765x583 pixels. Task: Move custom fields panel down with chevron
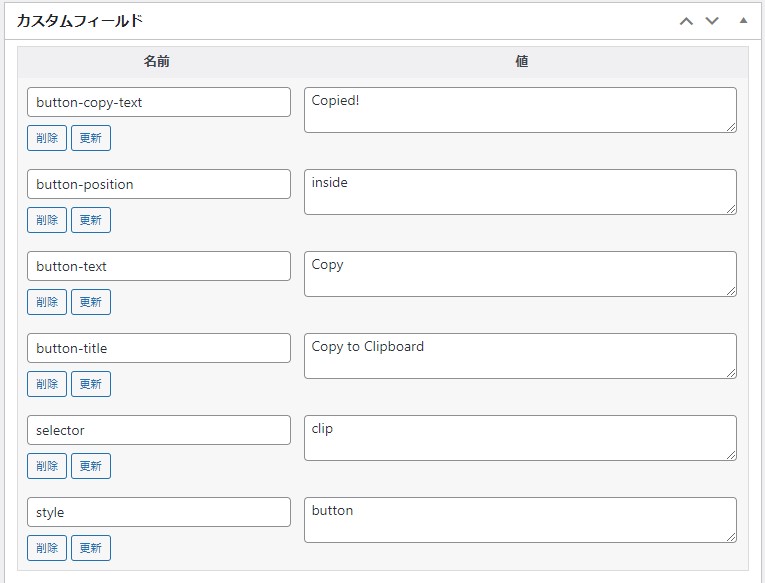pyautogui.click(x=712, y=21)
